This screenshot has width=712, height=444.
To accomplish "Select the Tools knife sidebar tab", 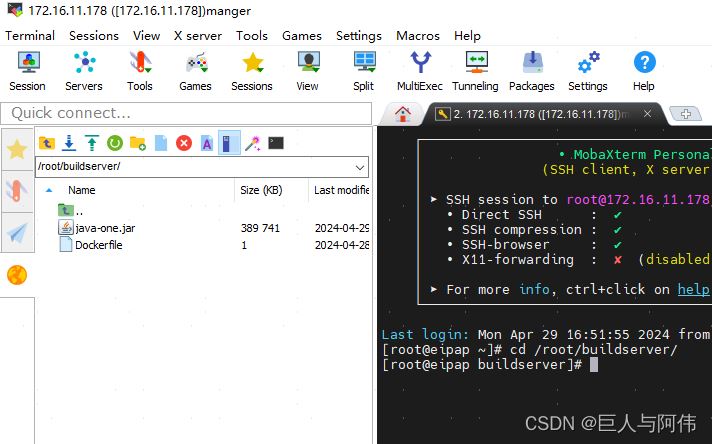I will pyautogui.click(x=17, y=191).
